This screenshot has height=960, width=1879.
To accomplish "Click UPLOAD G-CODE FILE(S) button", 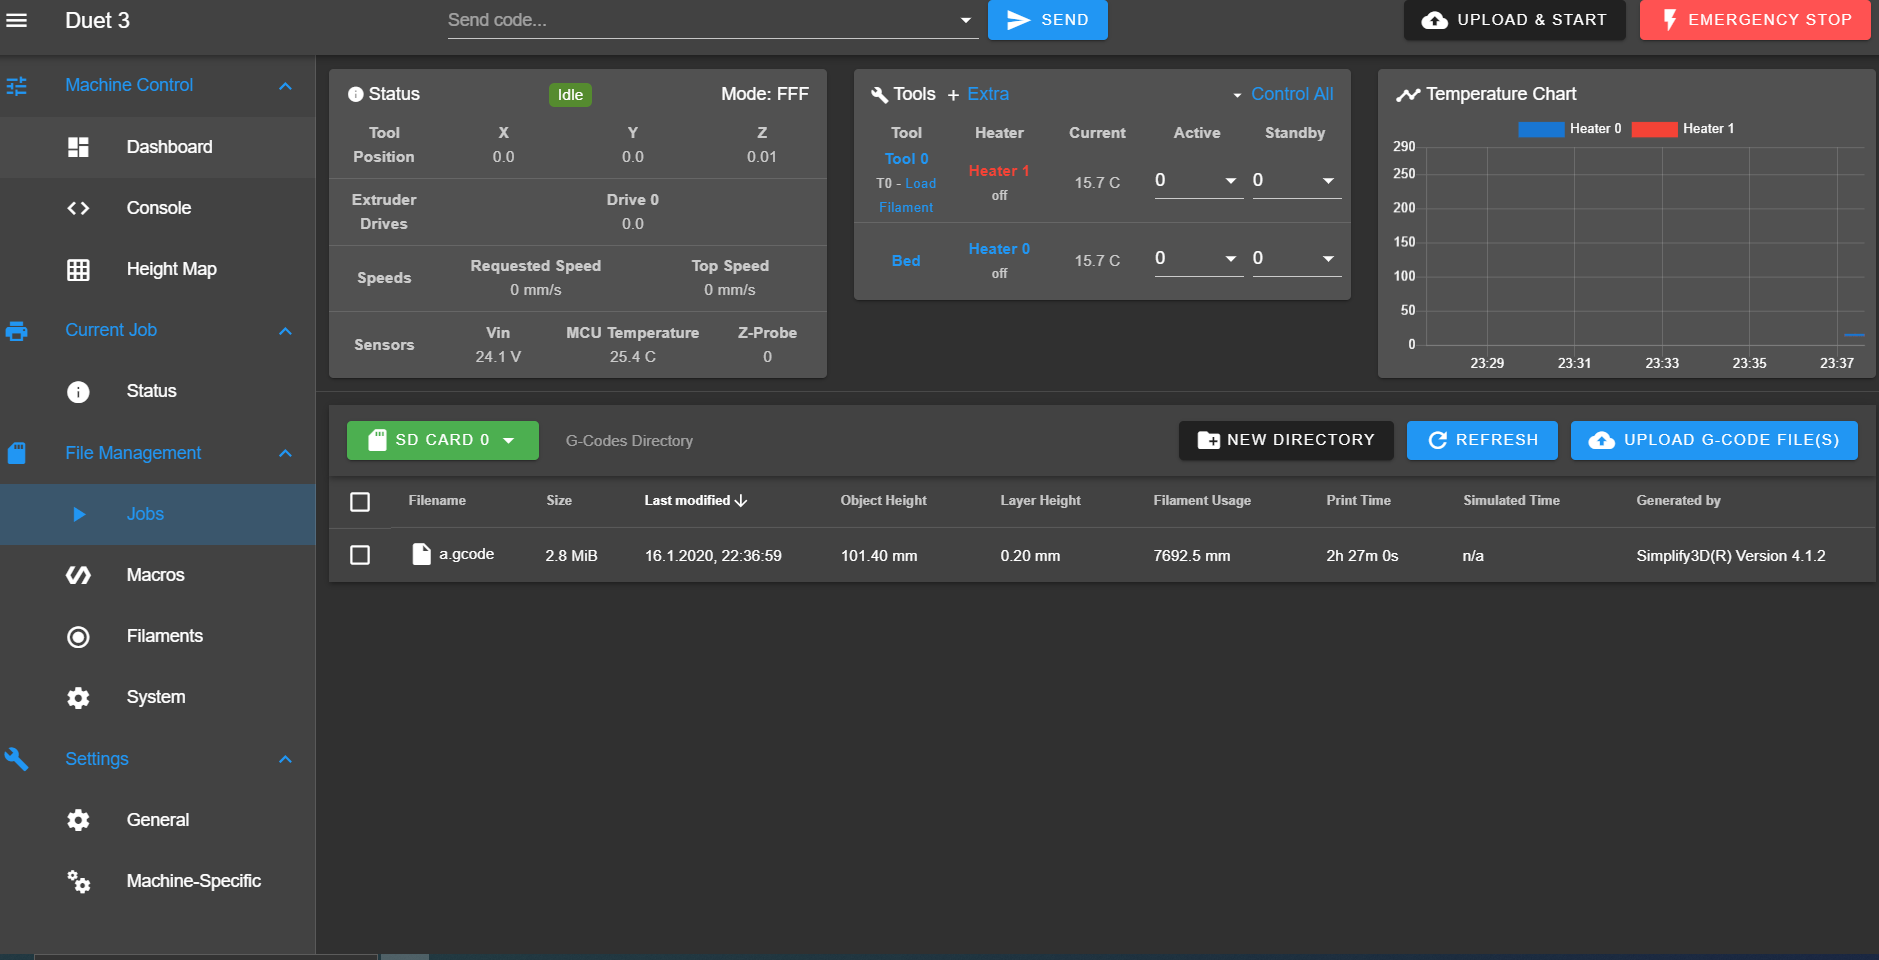I will click(1714, 440).
